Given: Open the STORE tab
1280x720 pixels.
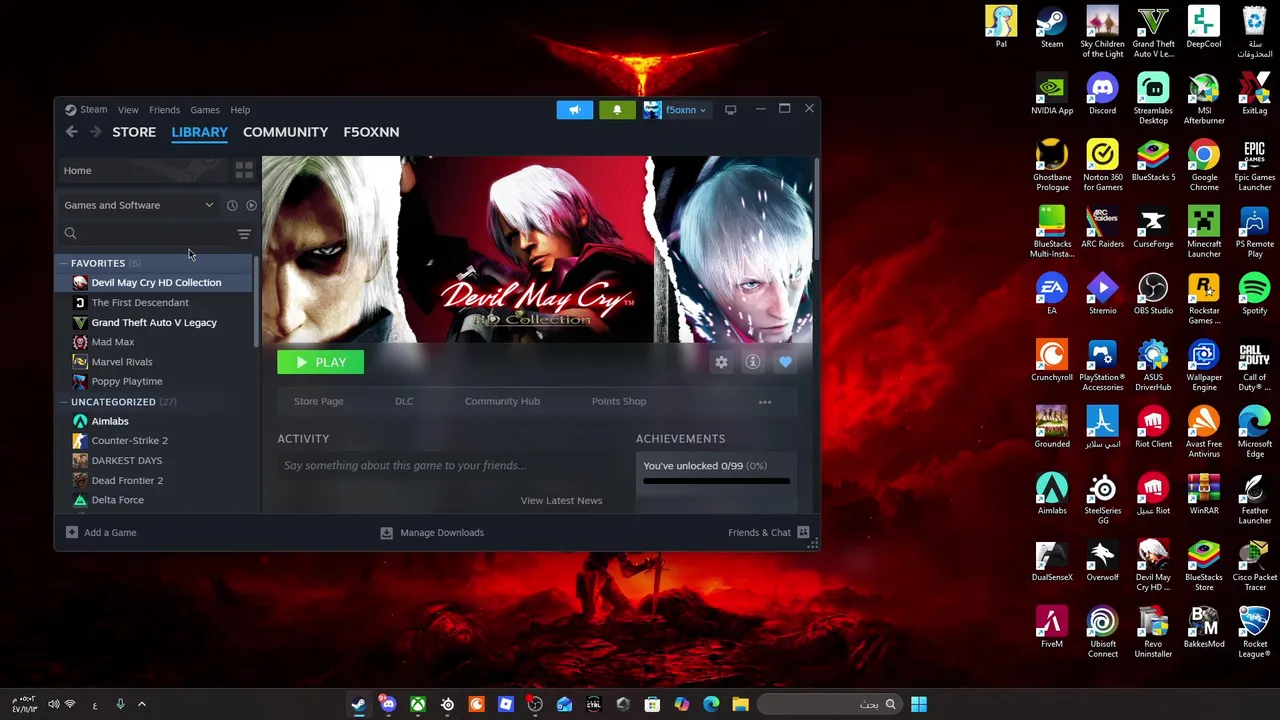Looking at the screenshot, I should pyautogui.click(x=134, y=132).
